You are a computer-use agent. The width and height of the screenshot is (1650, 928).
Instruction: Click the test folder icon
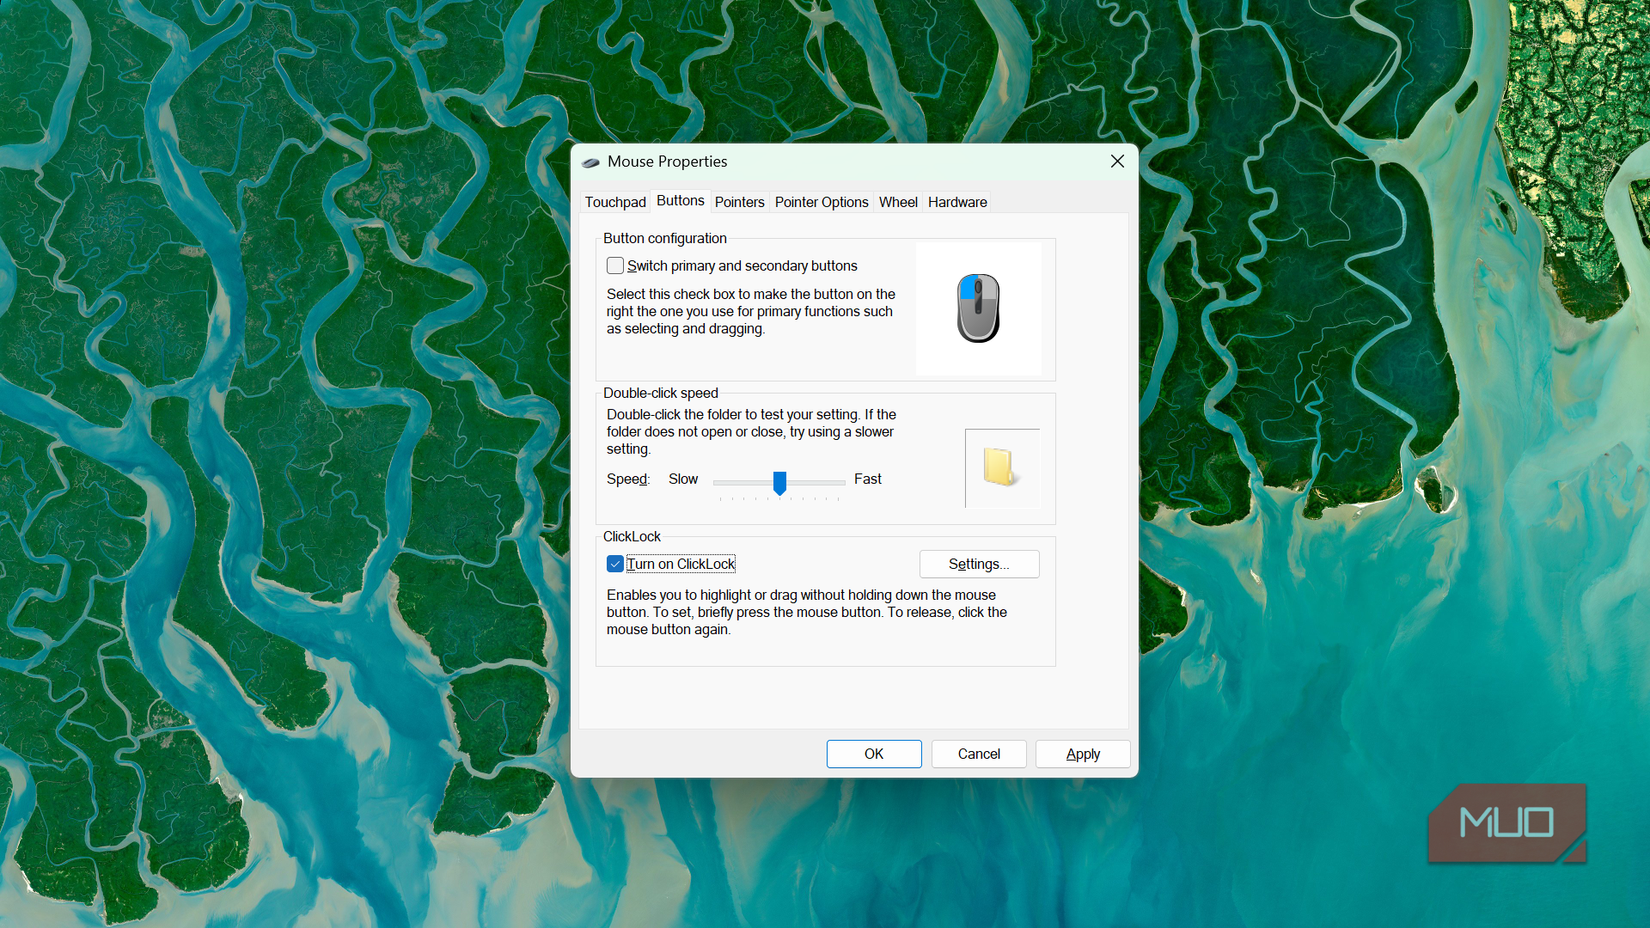coord(1000,467)
